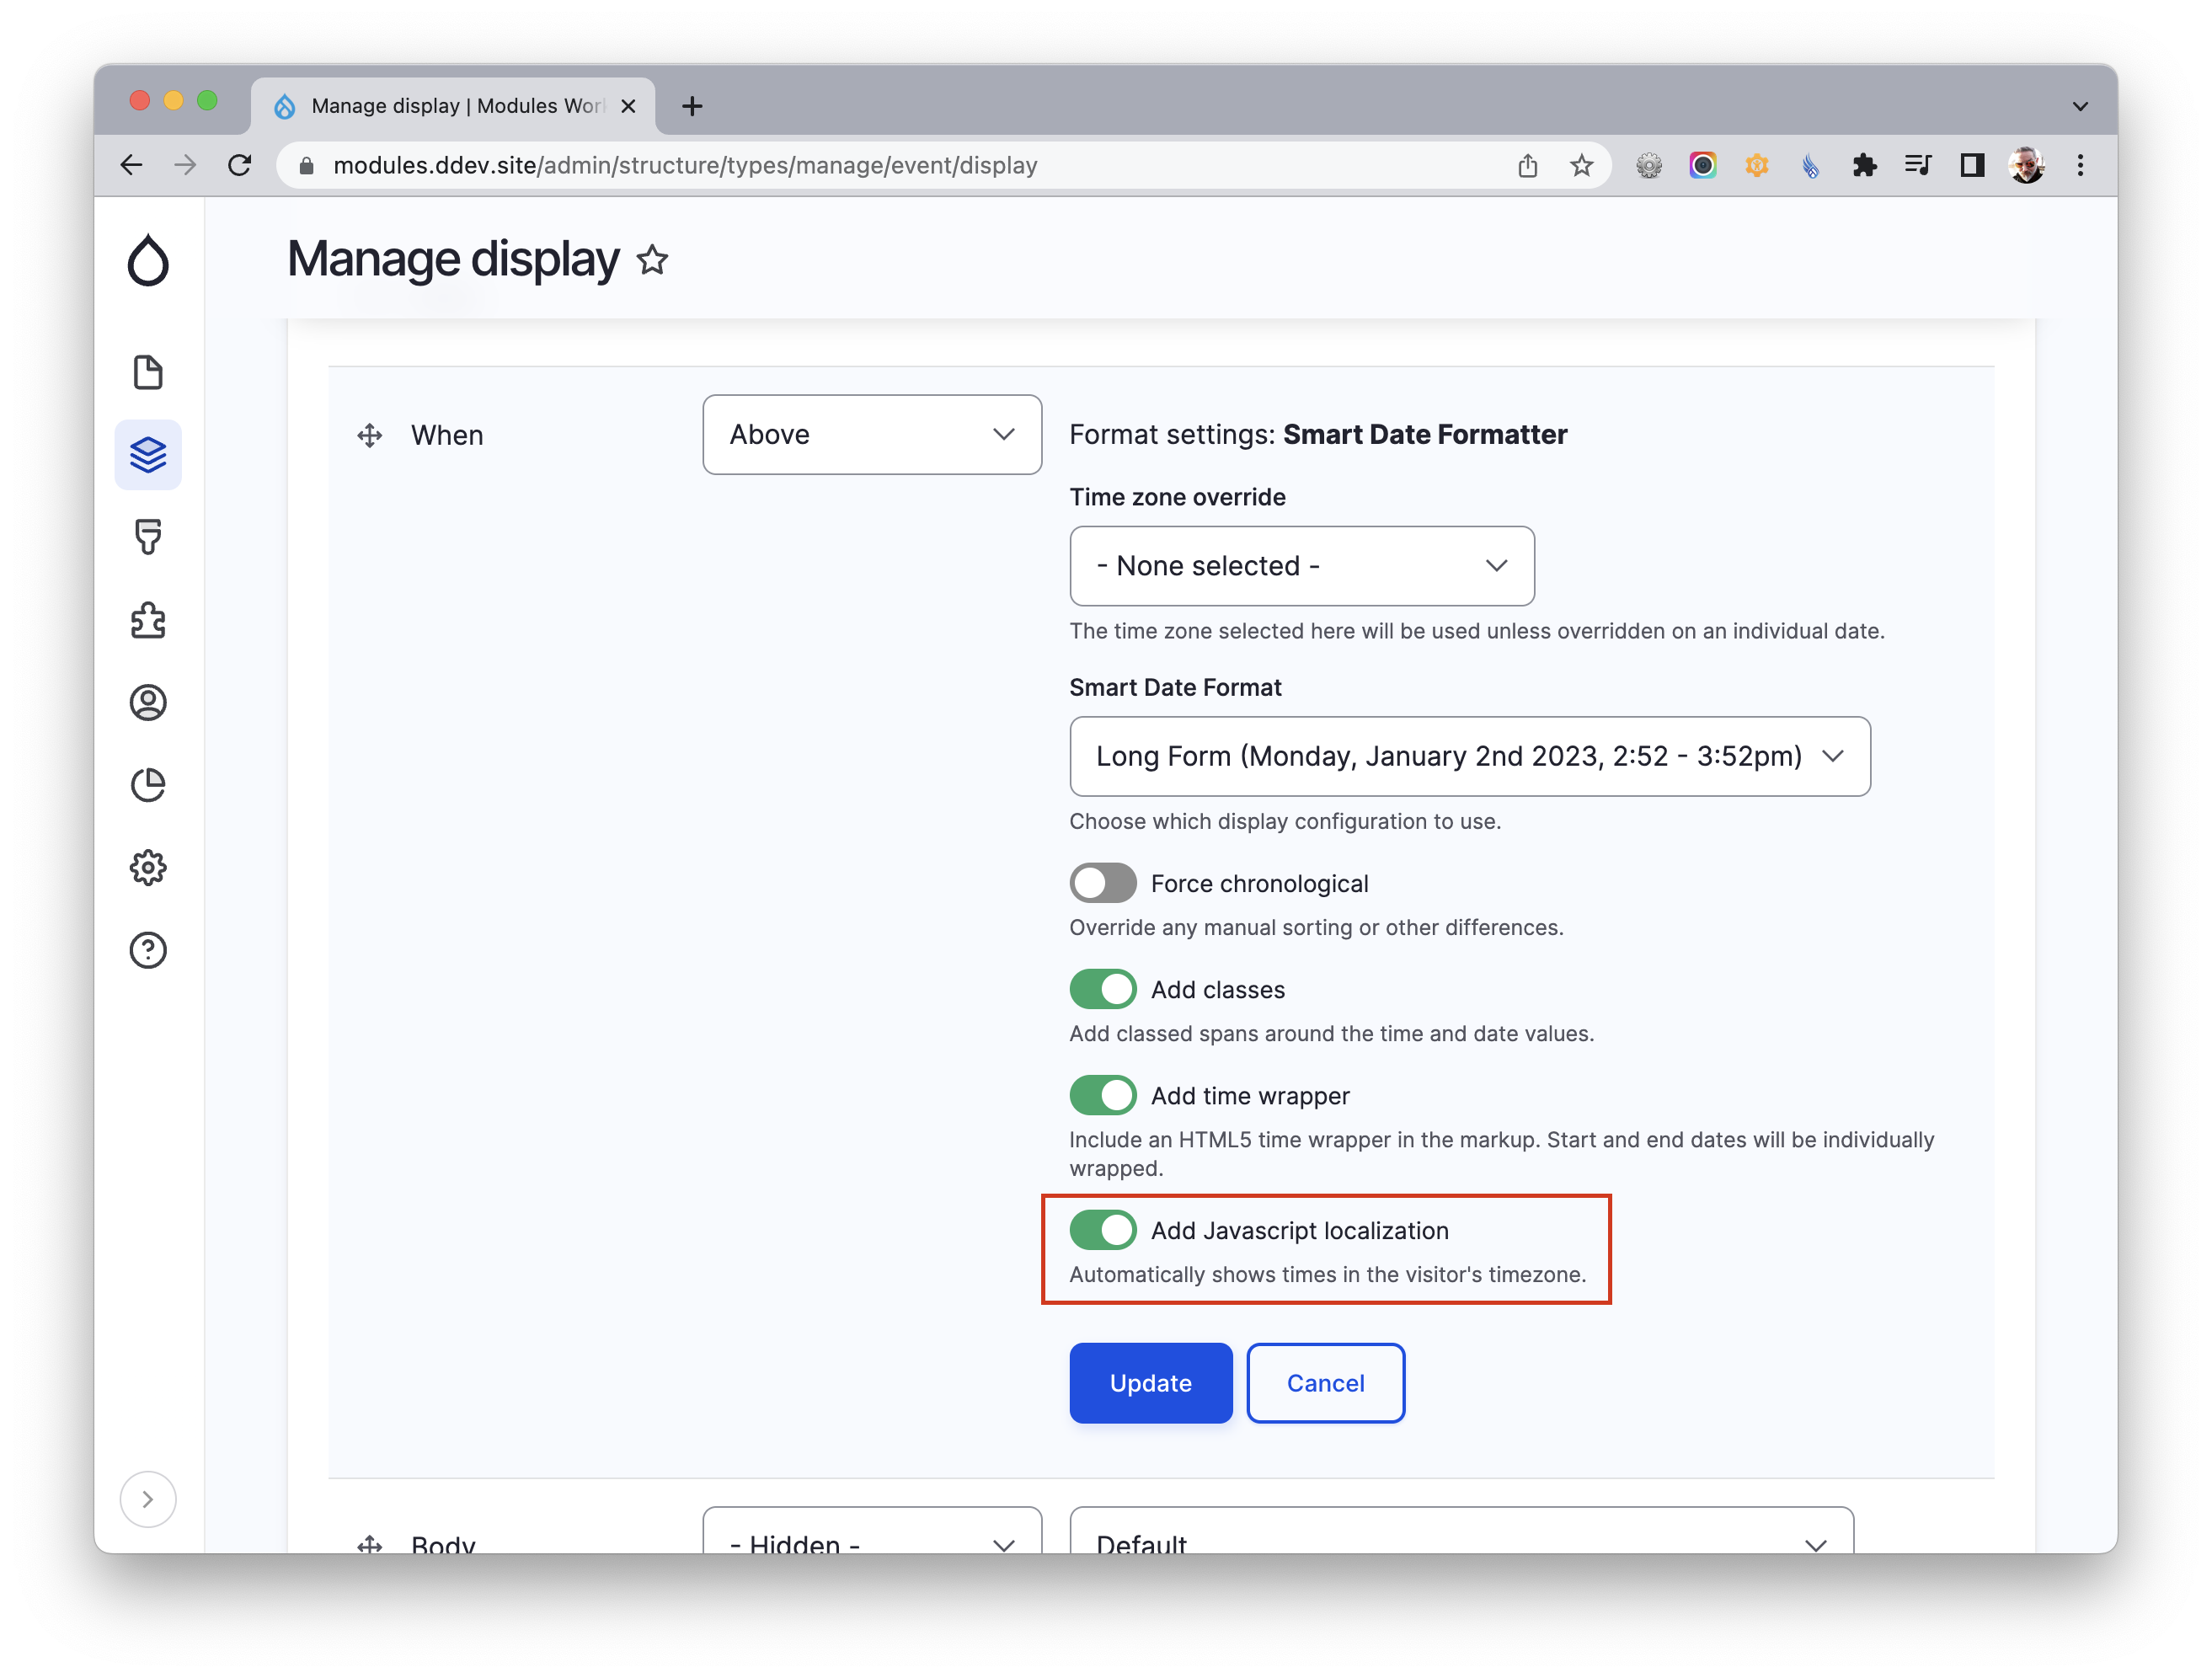Click the Update button to save settings

click(1151, 1381)
